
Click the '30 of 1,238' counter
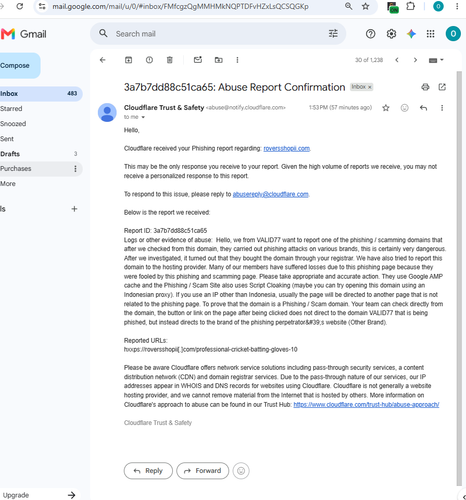tap(369, 60)
